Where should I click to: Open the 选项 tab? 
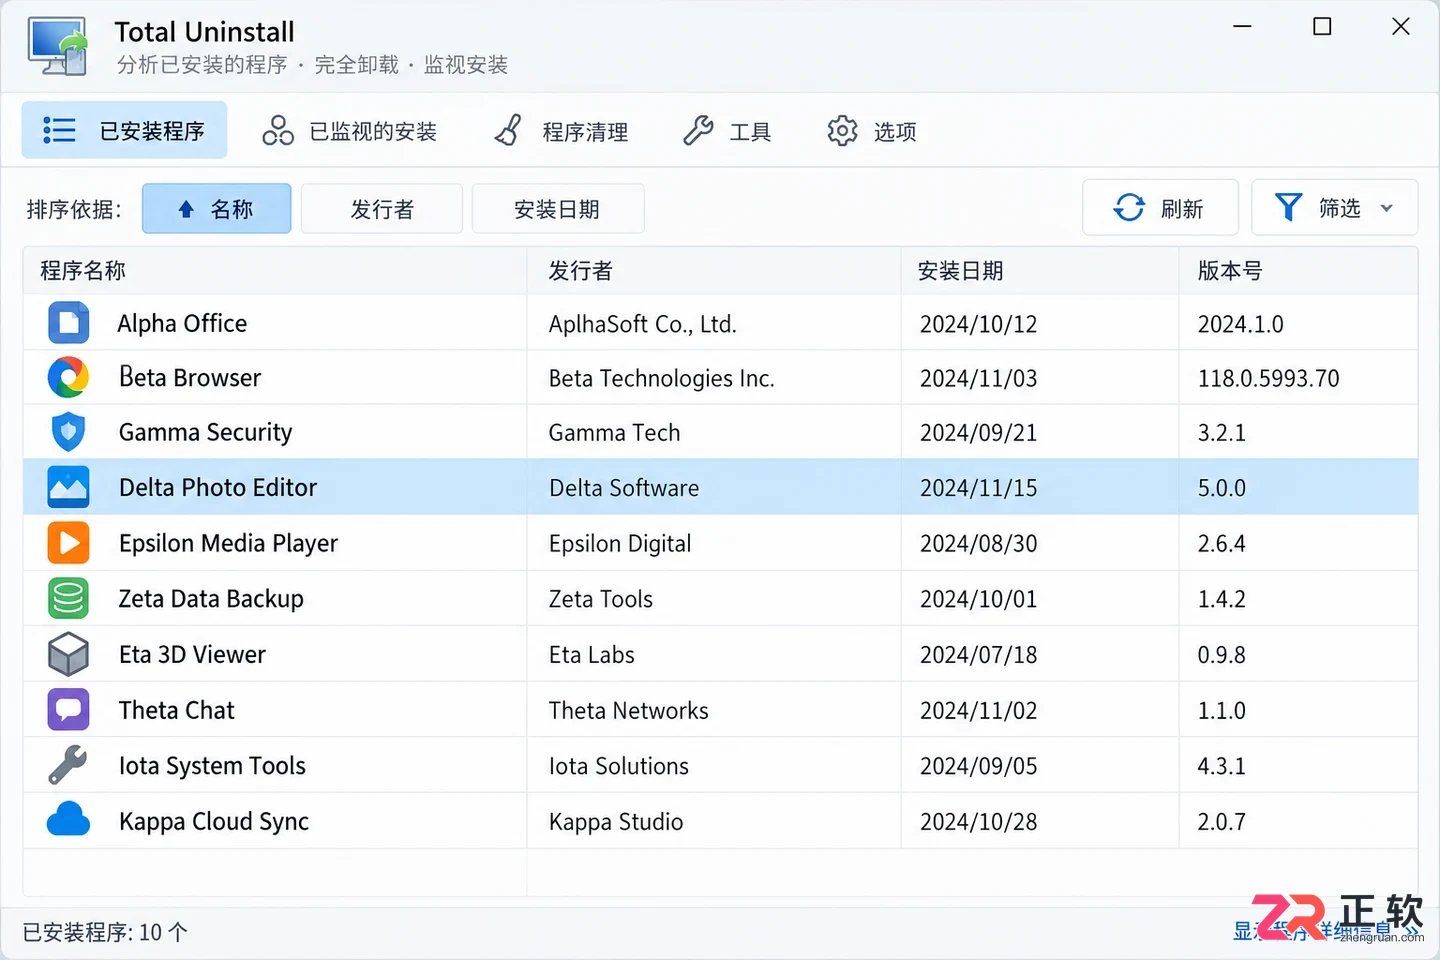tap(871, 131)
